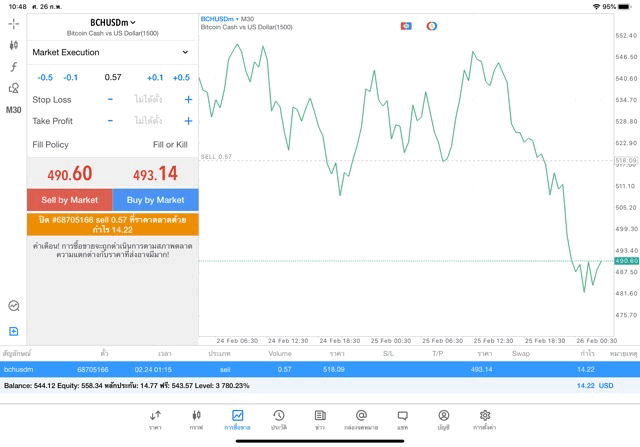The height and width of the screenshot is (447, 640).
Task: Expand the BCHUSDm symbol selector
Action: click(x=112, y=22)
